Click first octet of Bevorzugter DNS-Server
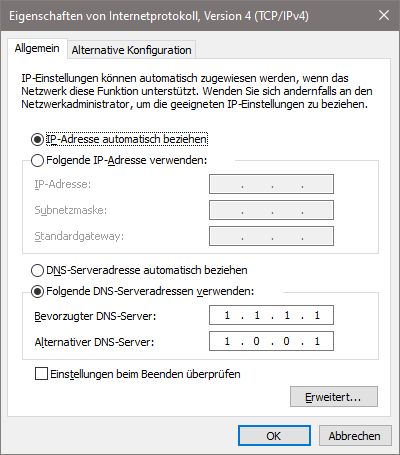Viewport: 400px width, 455px height. (x=227, y=315)
